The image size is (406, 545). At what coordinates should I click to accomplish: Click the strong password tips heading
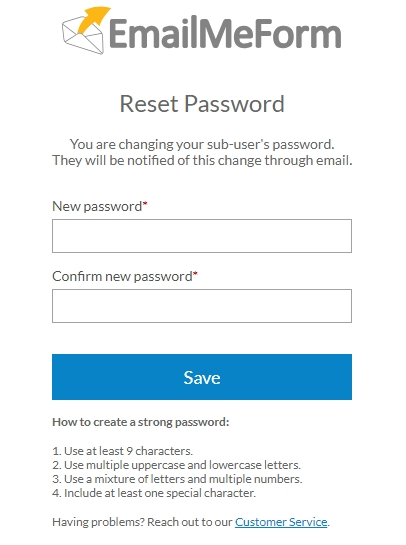(141, 422)
